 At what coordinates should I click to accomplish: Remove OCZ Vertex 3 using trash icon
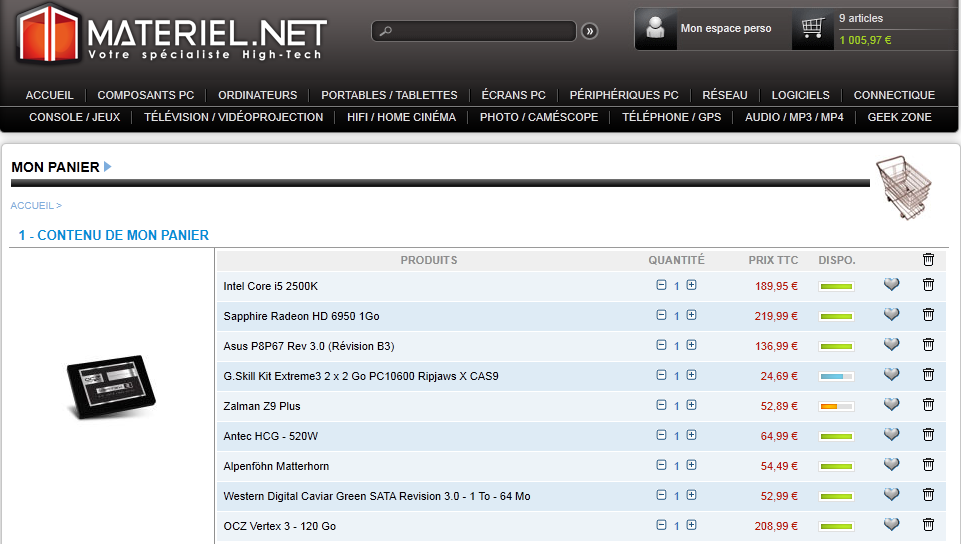[928, 525]
